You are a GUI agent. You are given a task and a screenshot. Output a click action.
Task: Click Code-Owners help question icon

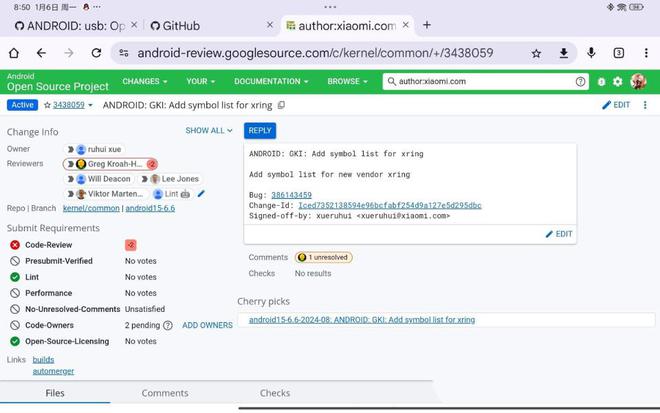click(x=168, y=325)
